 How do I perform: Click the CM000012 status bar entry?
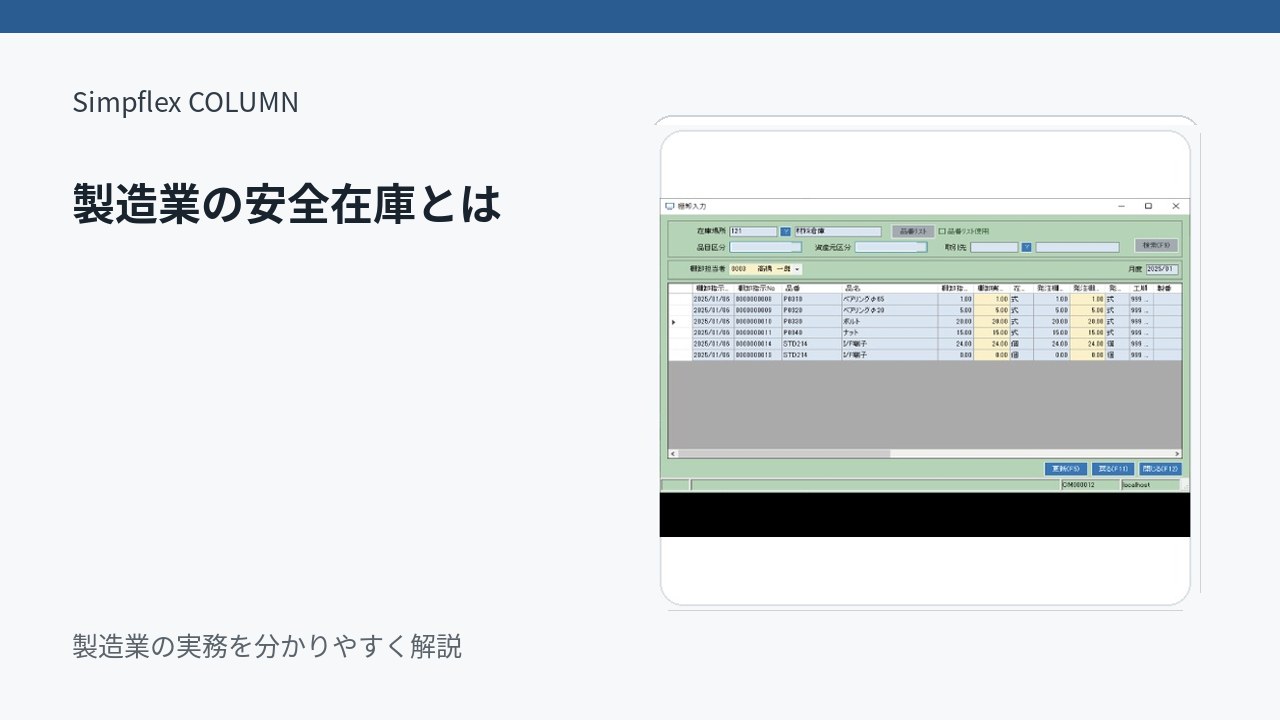tap(1089, 485)
